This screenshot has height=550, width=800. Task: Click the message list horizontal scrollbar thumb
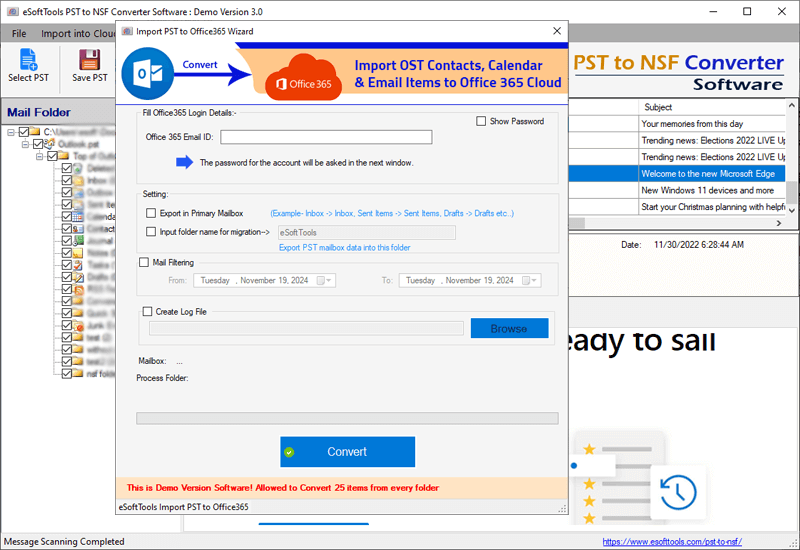(x=577, y=223)
